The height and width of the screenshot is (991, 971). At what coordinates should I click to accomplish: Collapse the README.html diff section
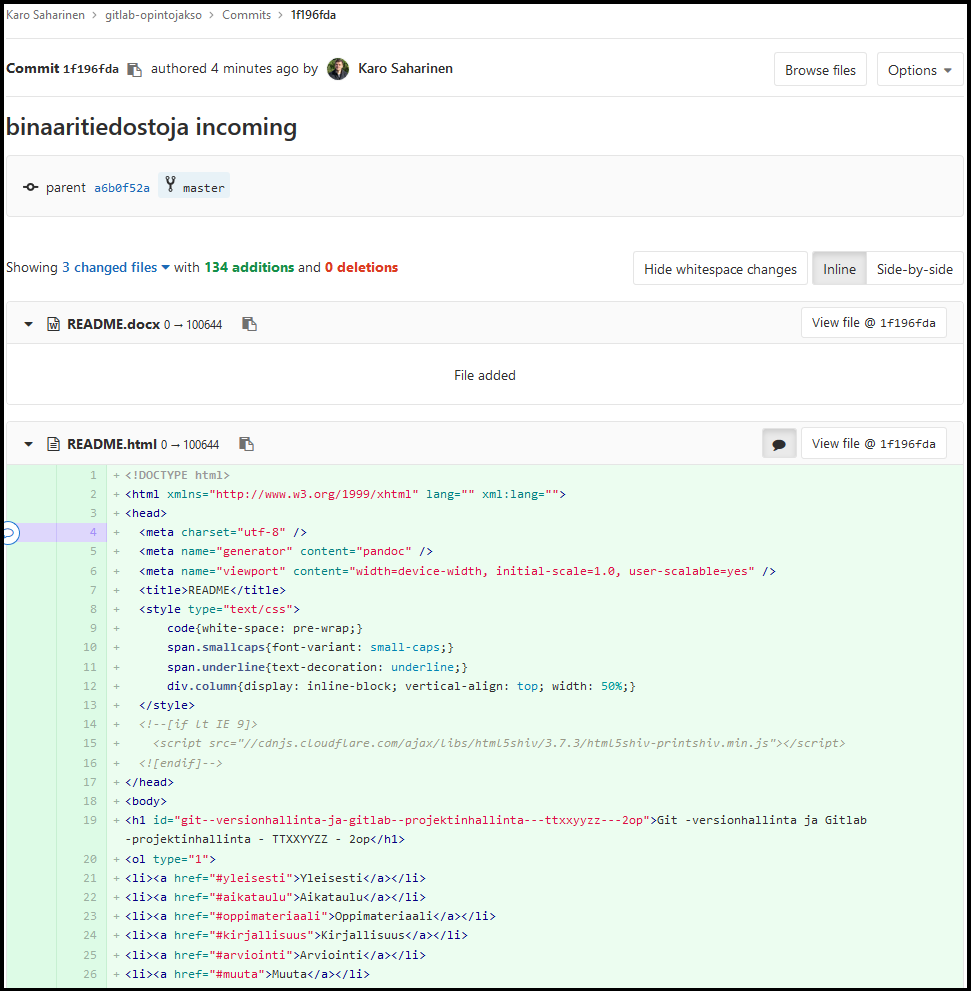(x=29, y=444)
